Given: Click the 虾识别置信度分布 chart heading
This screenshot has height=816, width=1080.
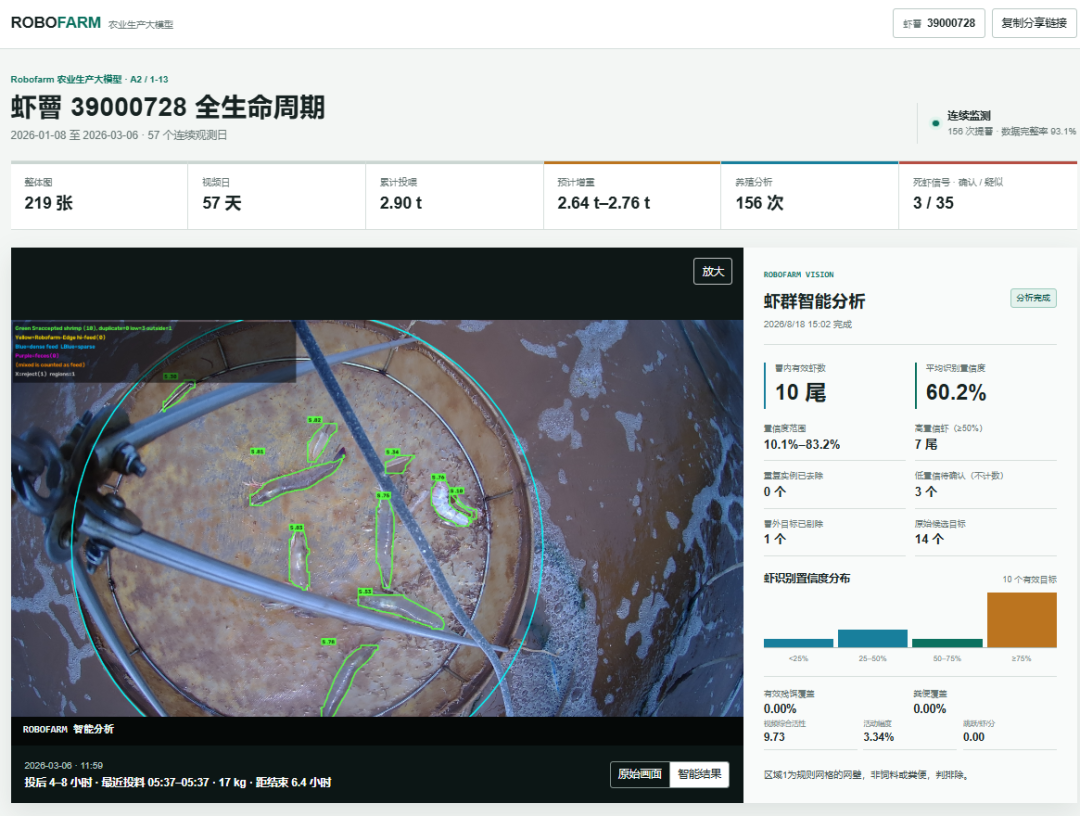Looking at the screenshot, I should click(807, 578).
